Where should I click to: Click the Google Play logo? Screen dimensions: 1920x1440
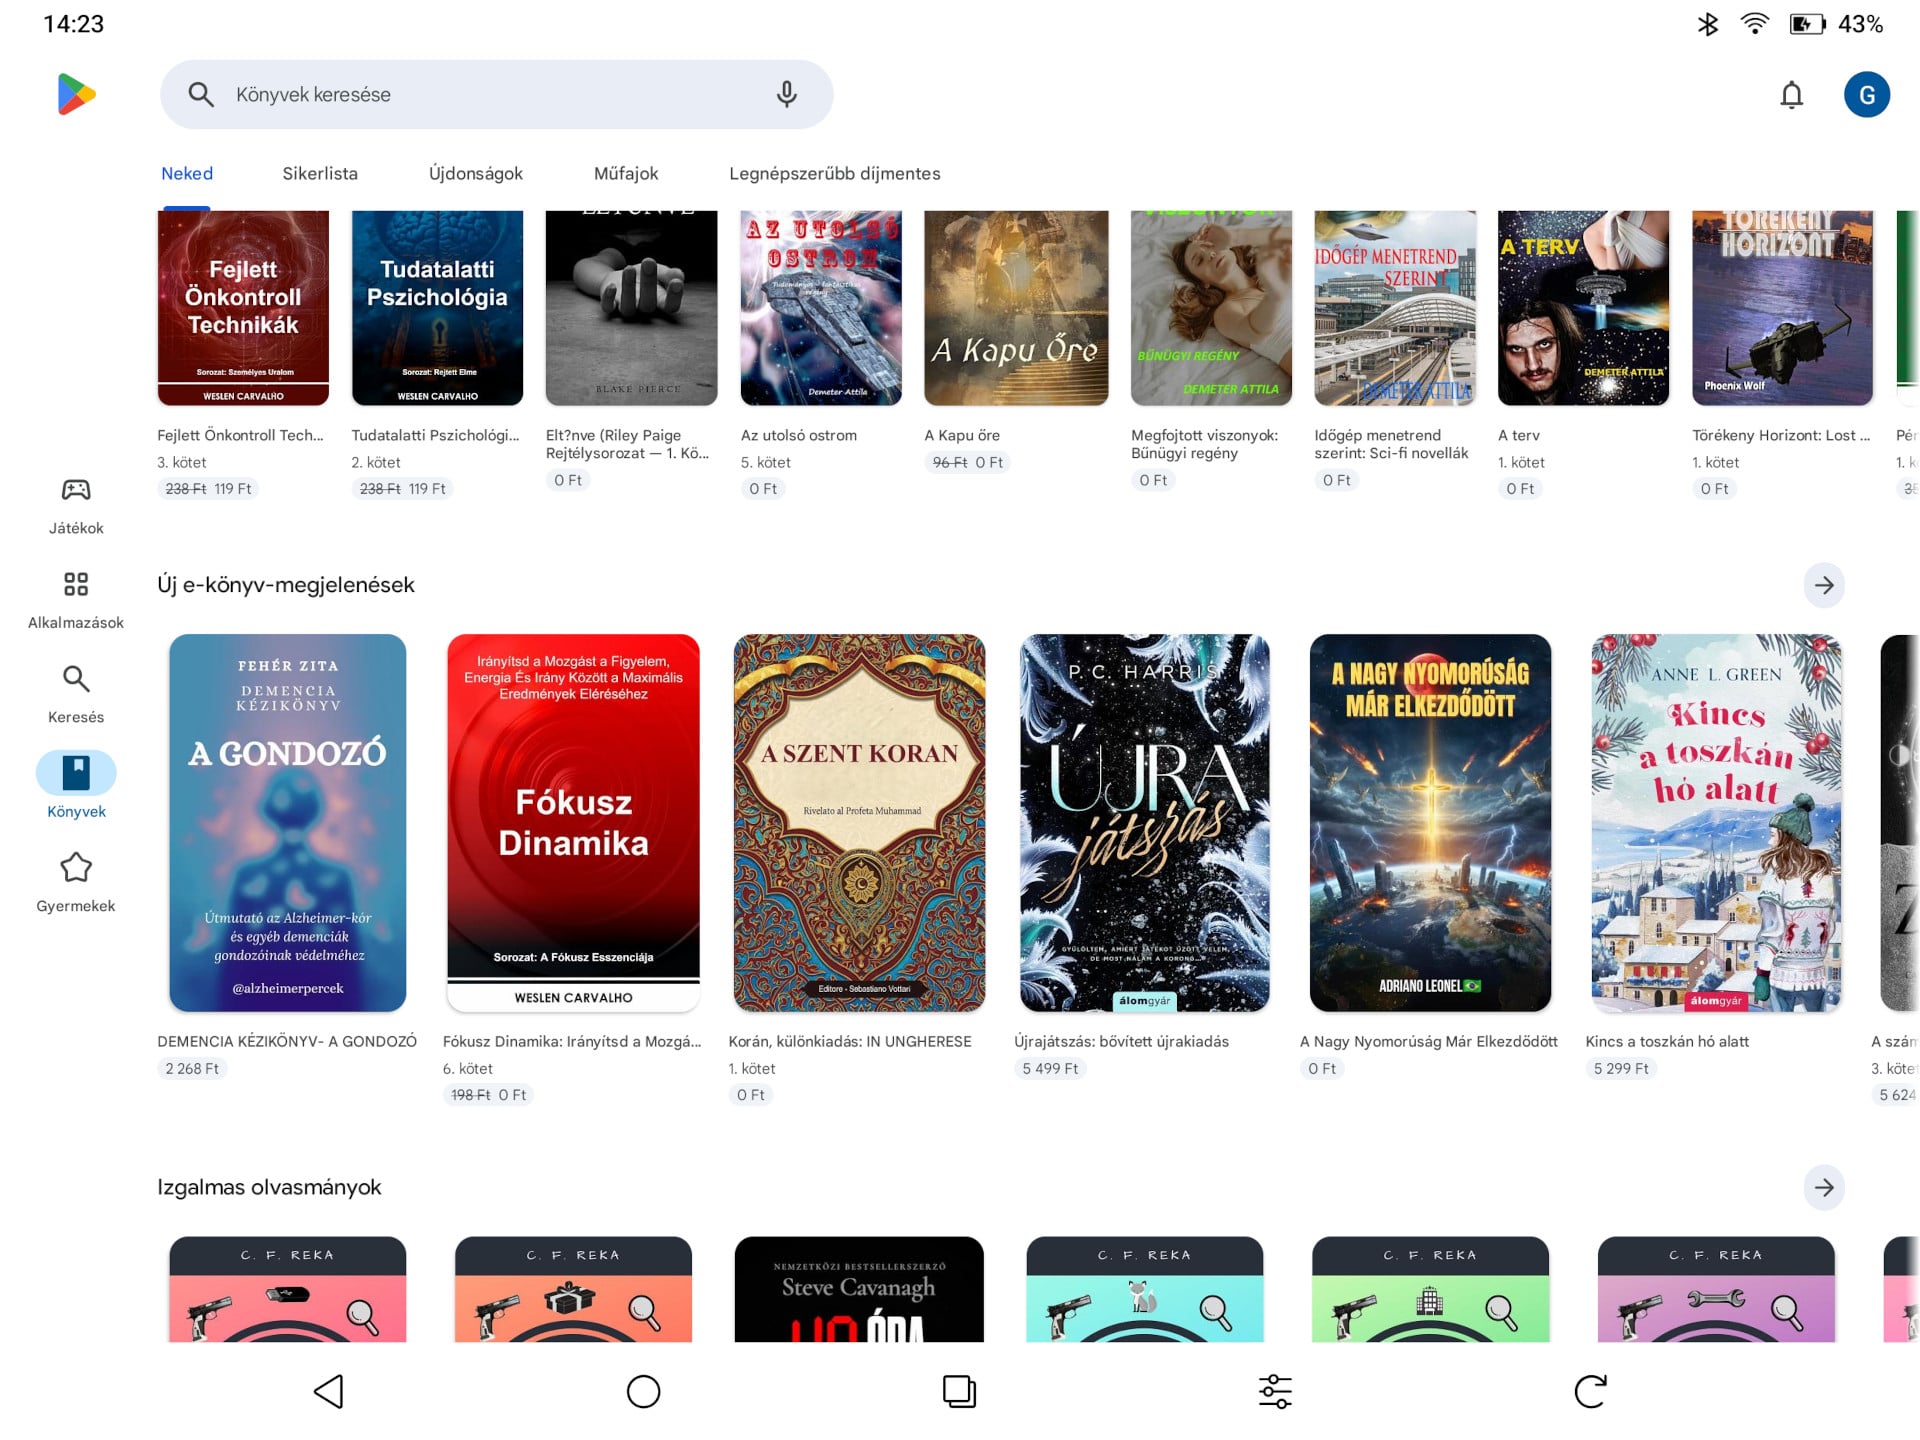pos(76,95)
